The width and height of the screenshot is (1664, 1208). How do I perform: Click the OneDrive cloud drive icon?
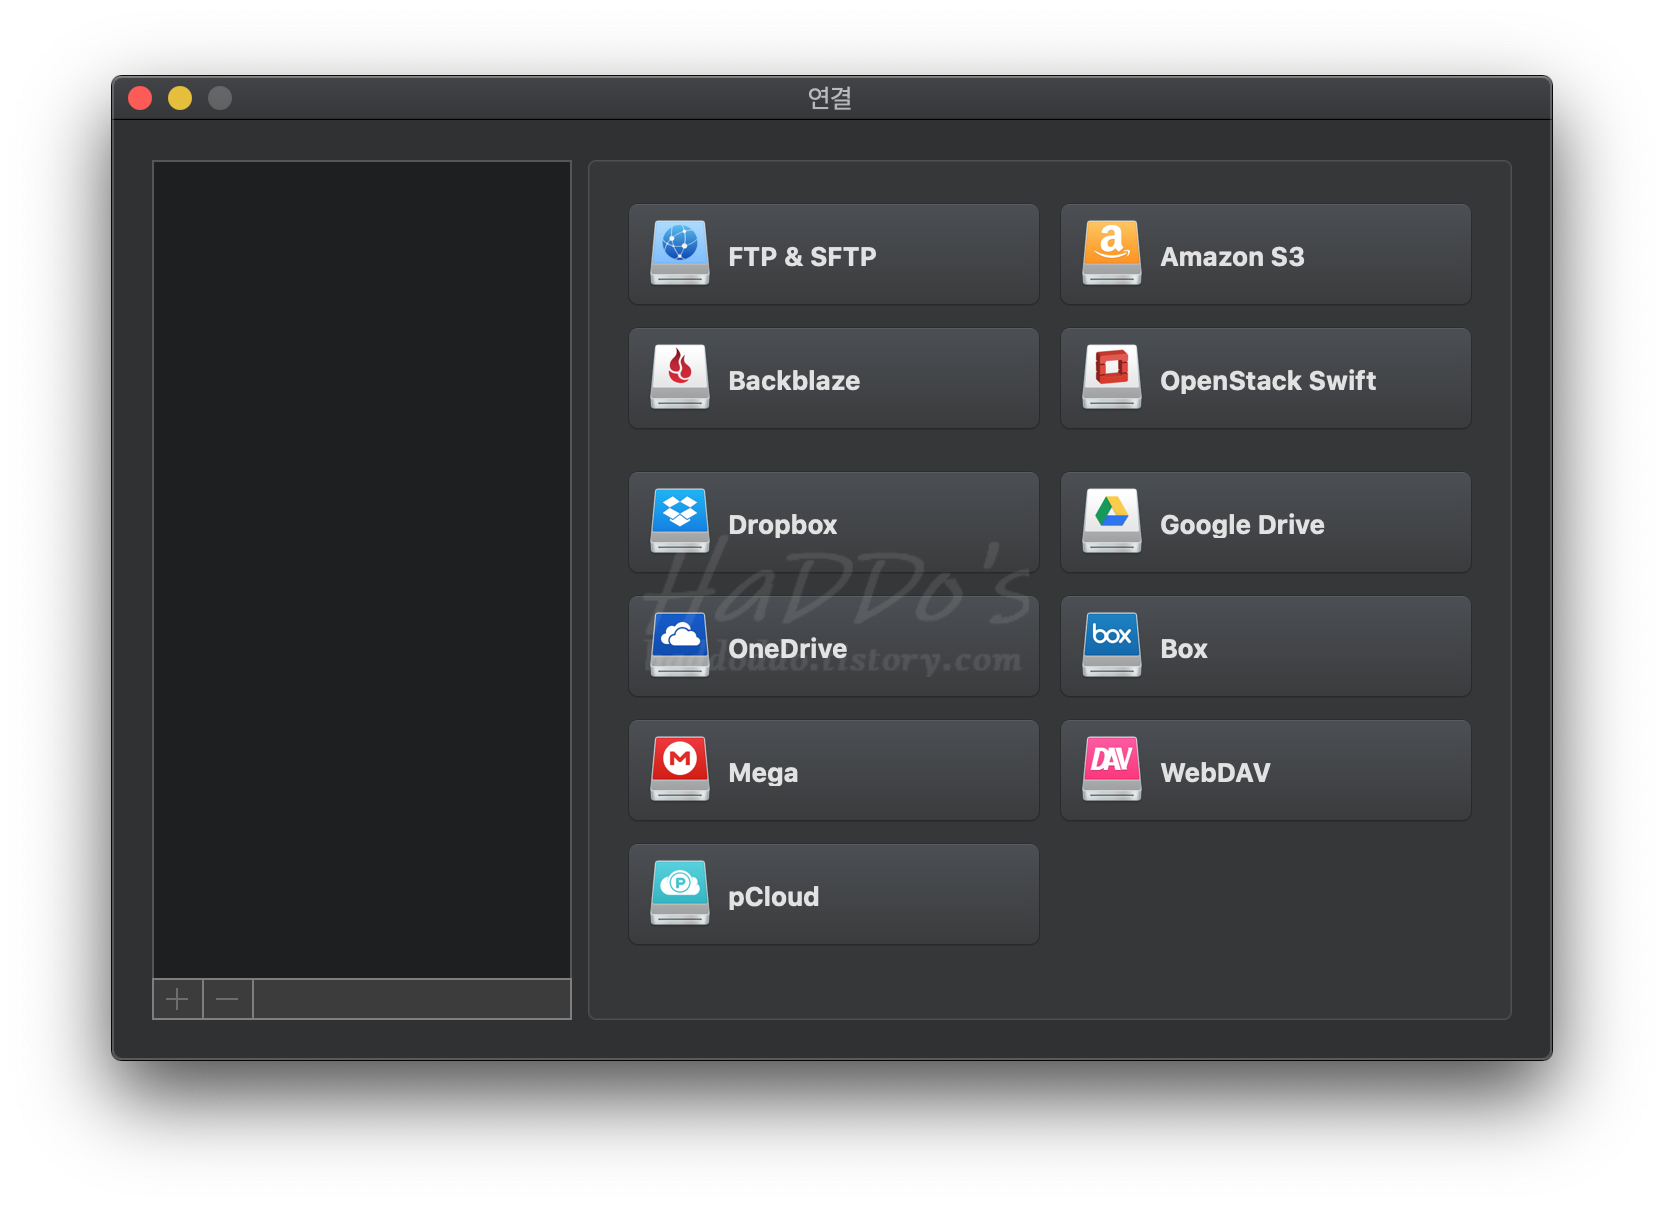coord(680,645)
